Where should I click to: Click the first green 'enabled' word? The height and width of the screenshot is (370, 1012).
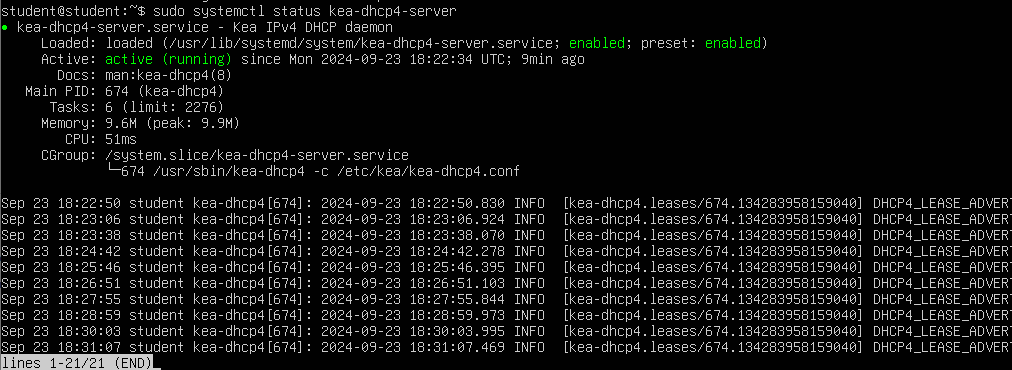pos(597,43)
